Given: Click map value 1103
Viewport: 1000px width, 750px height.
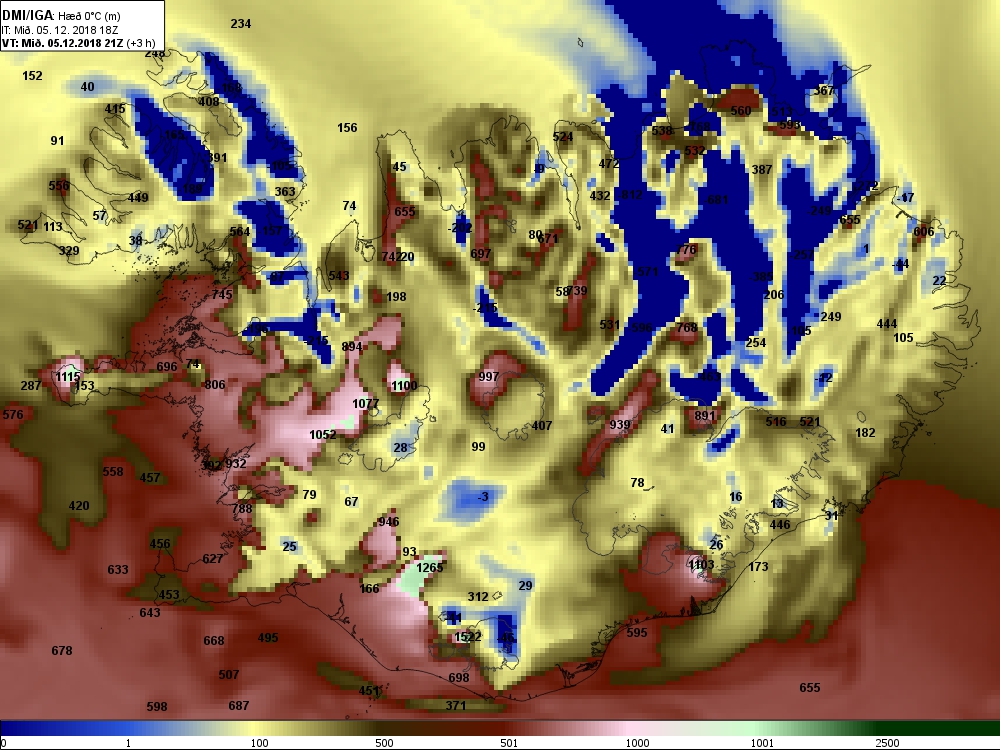Looking at the screenshot, I should (701, 564).
